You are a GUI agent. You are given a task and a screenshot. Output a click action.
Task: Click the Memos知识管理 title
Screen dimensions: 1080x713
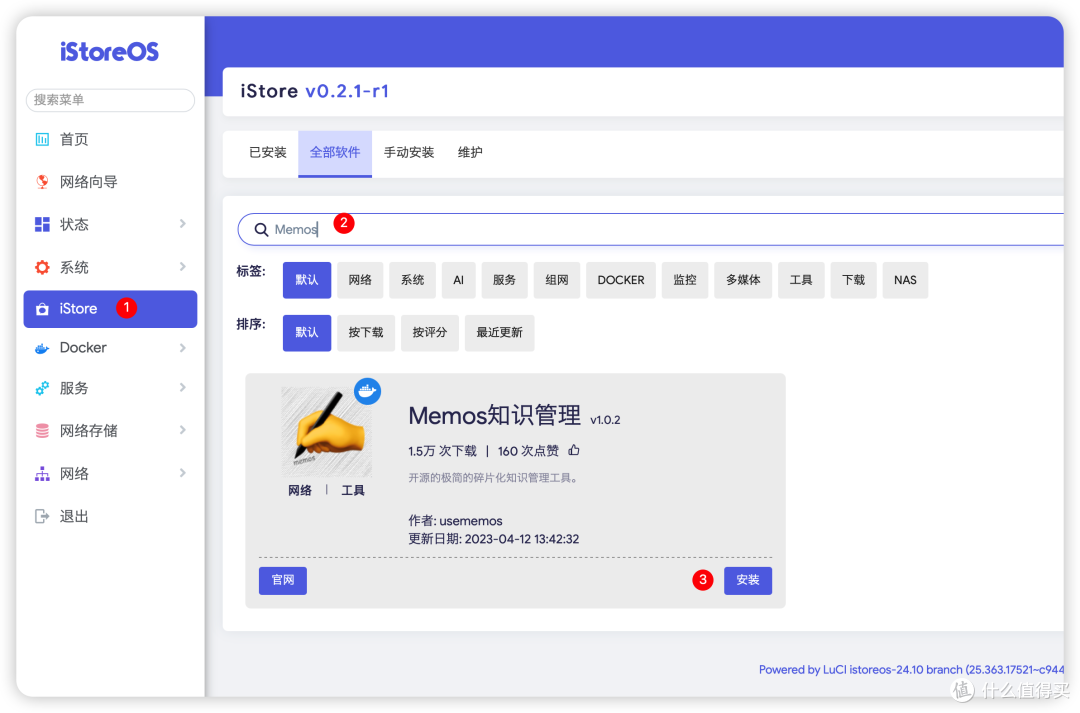(x=495, y=416)
